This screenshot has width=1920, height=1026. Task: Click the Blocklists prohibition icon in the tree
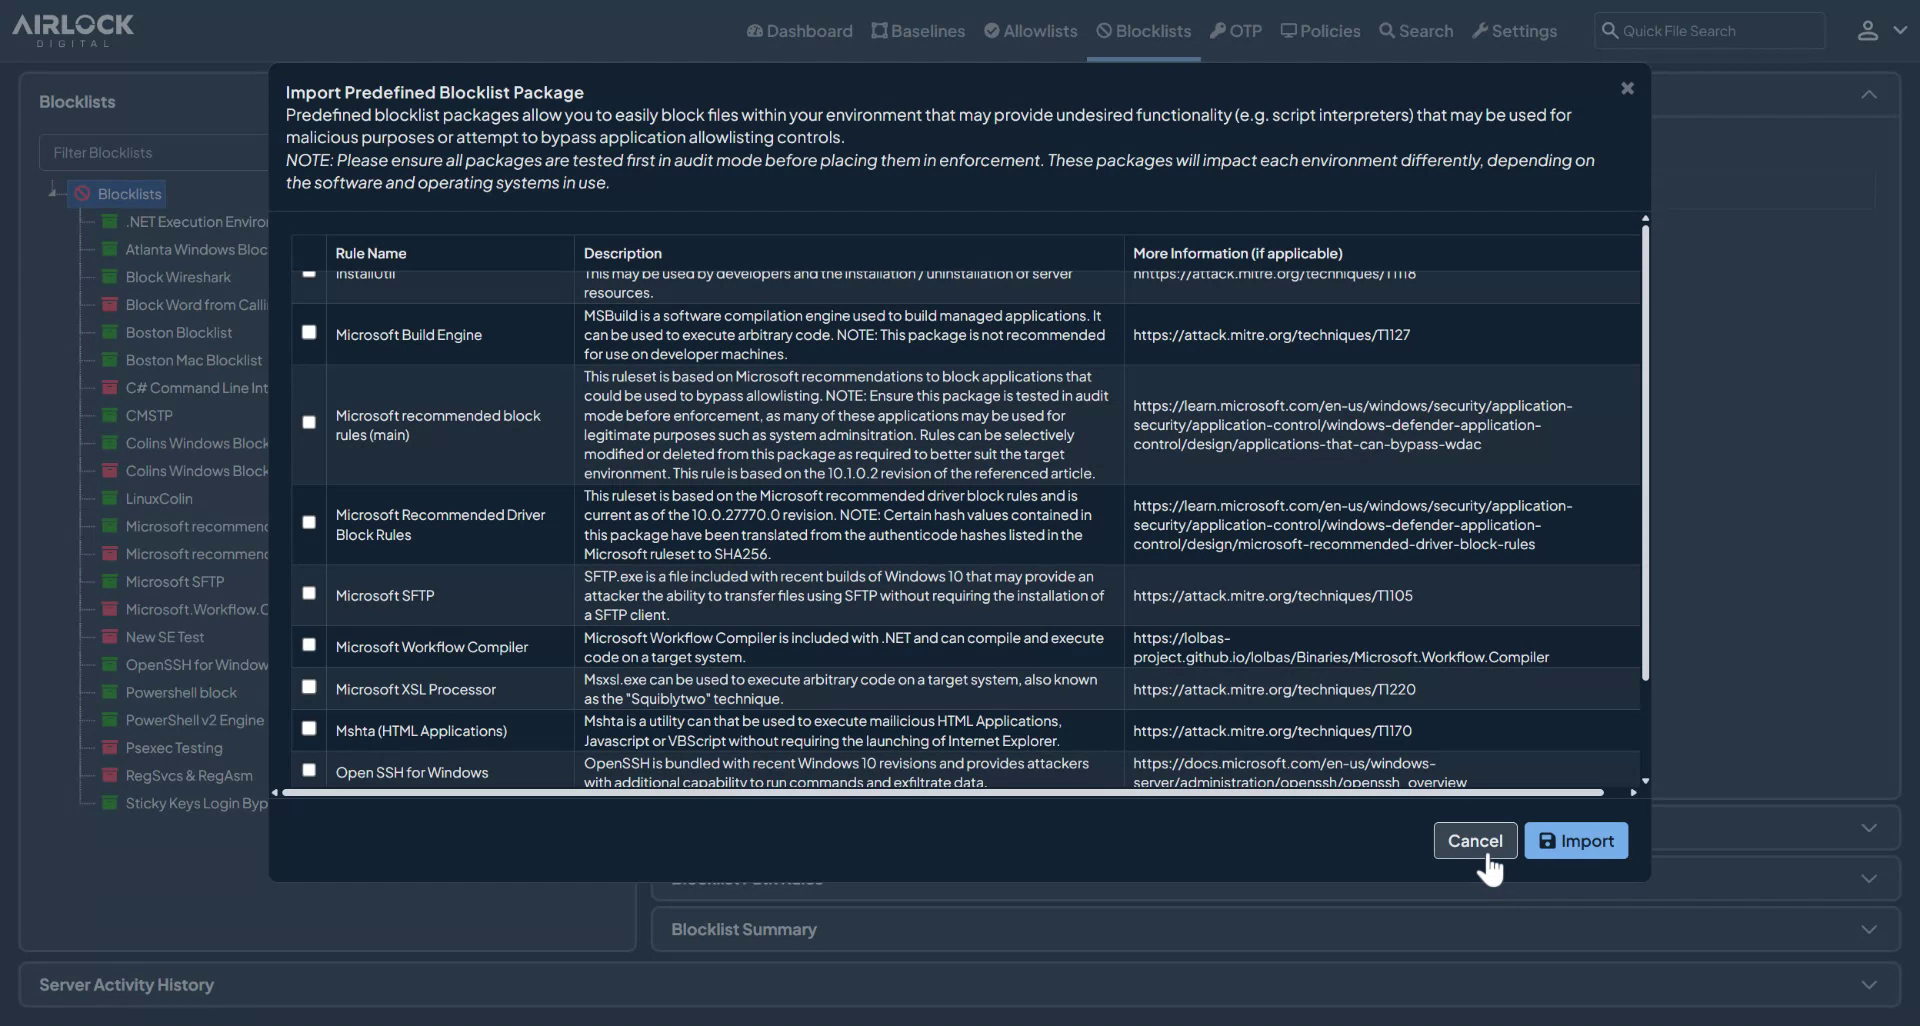82,193
